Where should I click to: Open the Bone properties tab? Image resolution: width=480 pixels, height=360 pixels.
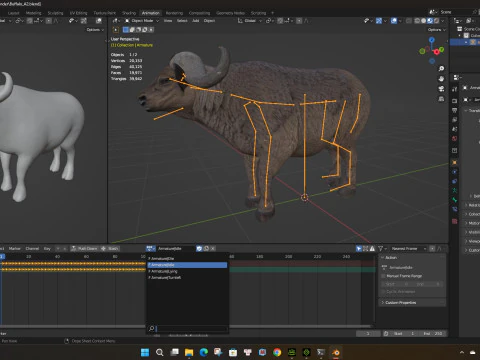pyautogui.click(x=455, y=200)
